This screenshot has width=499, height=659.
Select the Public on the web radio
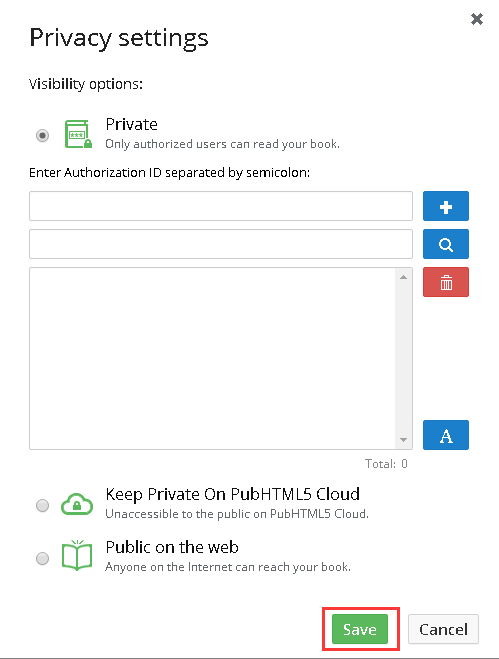click(42, 559)
